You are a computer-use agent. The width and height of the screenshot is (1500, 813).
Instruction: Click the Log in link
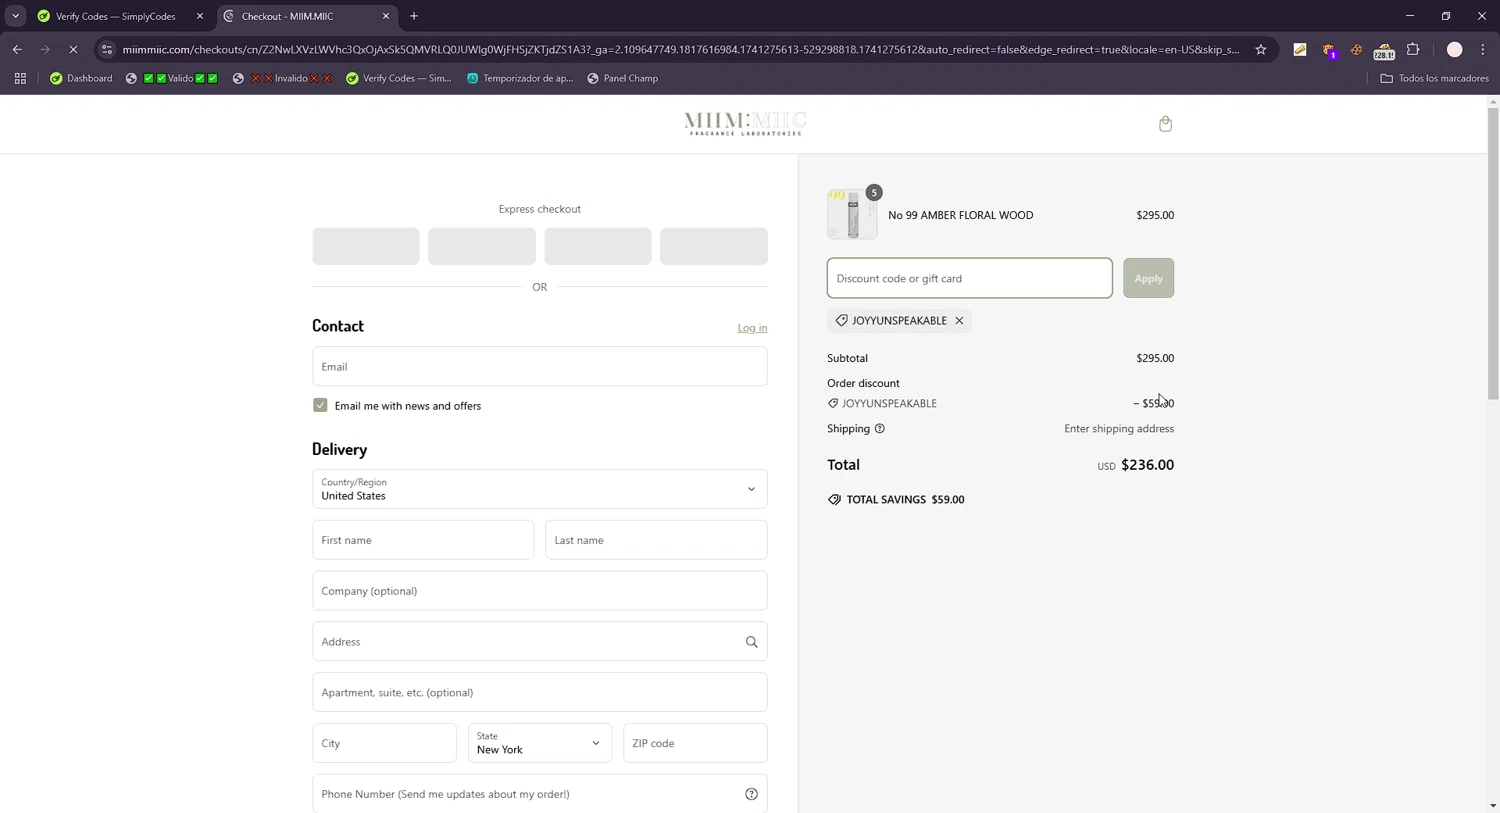click(752, 328)
